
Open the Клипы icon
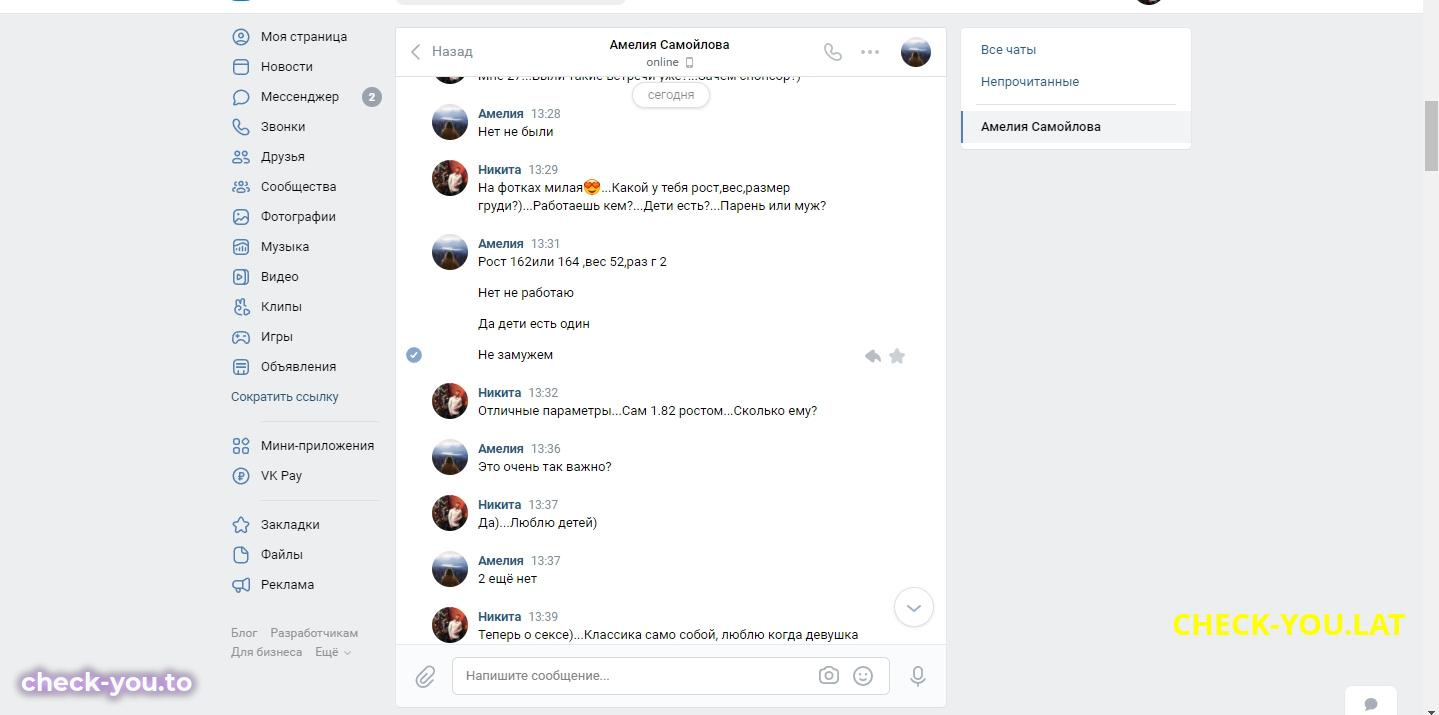240,307
